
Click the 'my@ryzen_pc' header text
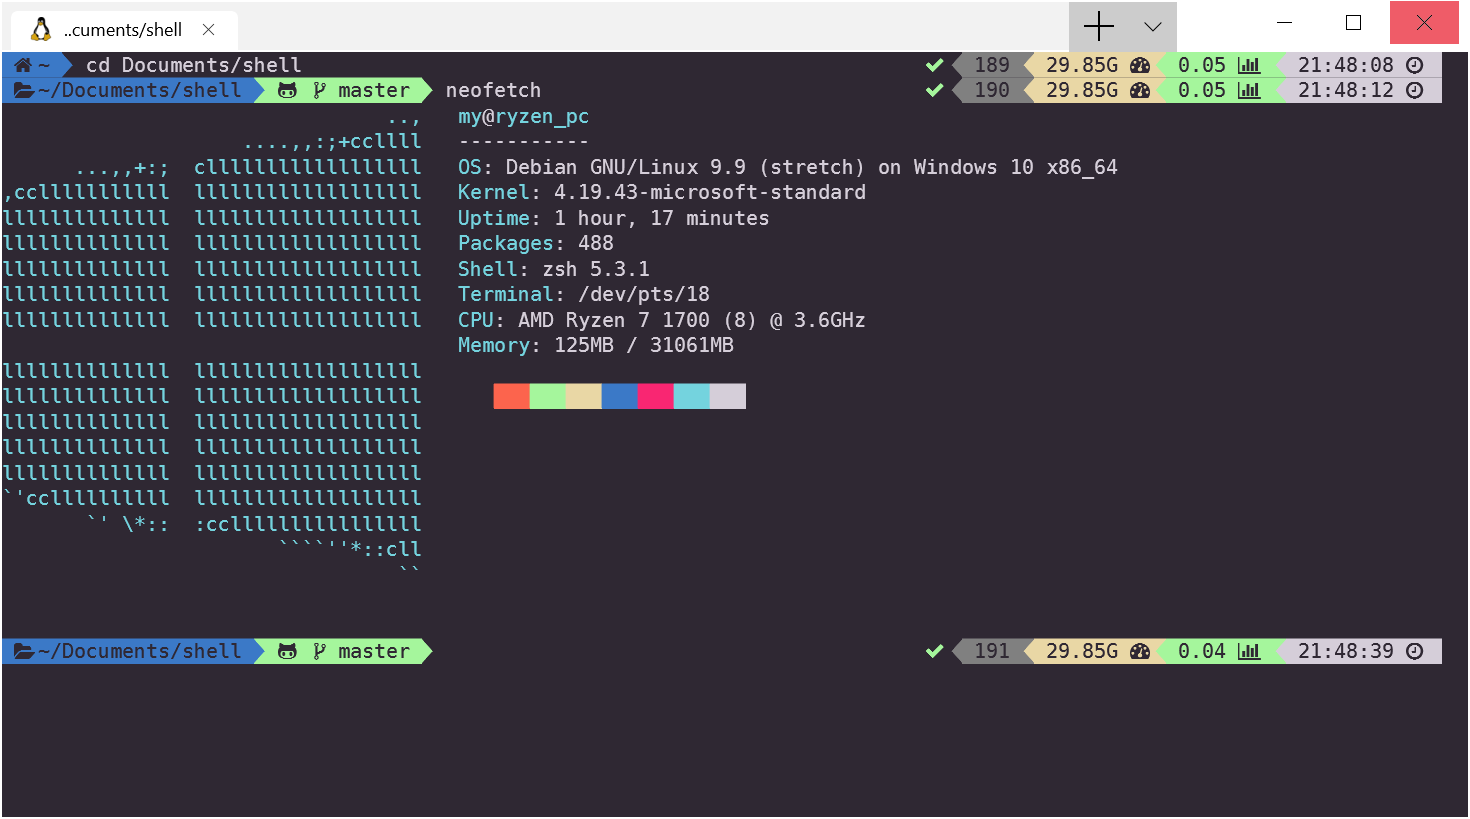click(x=523, y=117)
